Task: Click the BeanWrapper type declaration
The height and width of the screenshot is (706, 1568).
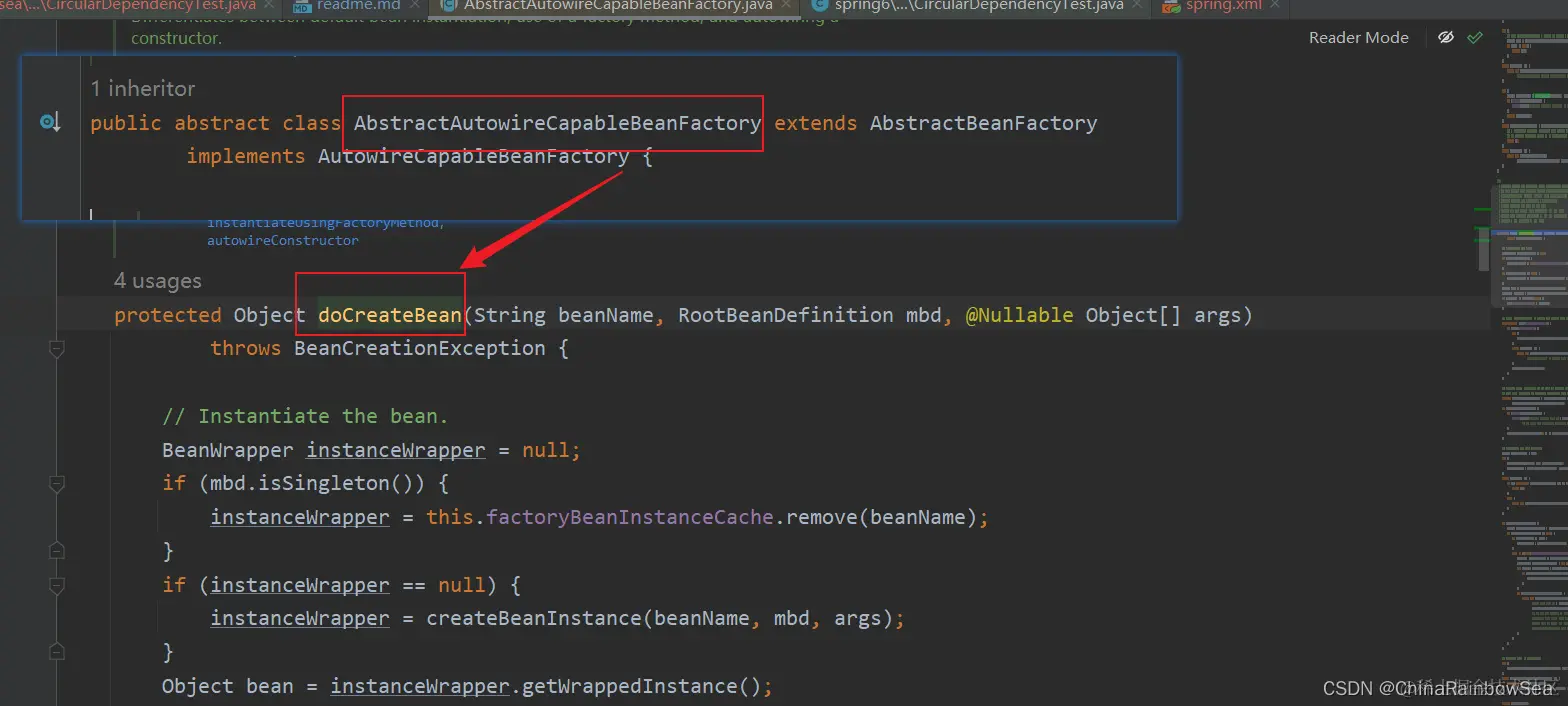Action: [228, 450]
